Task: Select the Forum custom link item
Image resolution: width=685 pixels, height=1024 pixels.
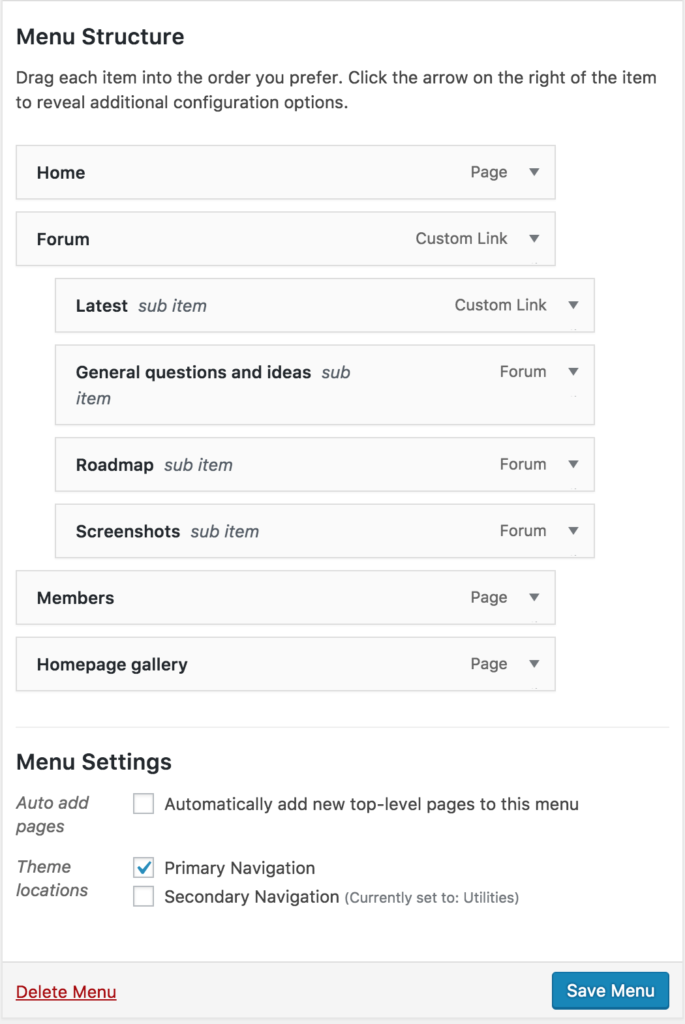Action: (64, 238)
